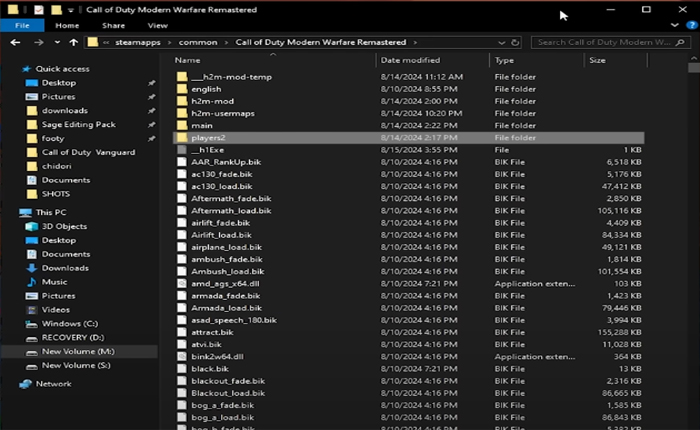Viewport: 700px width, 430px height.
Task: Select the Blackout_load.bik file
Action: [x=228, y=393]
